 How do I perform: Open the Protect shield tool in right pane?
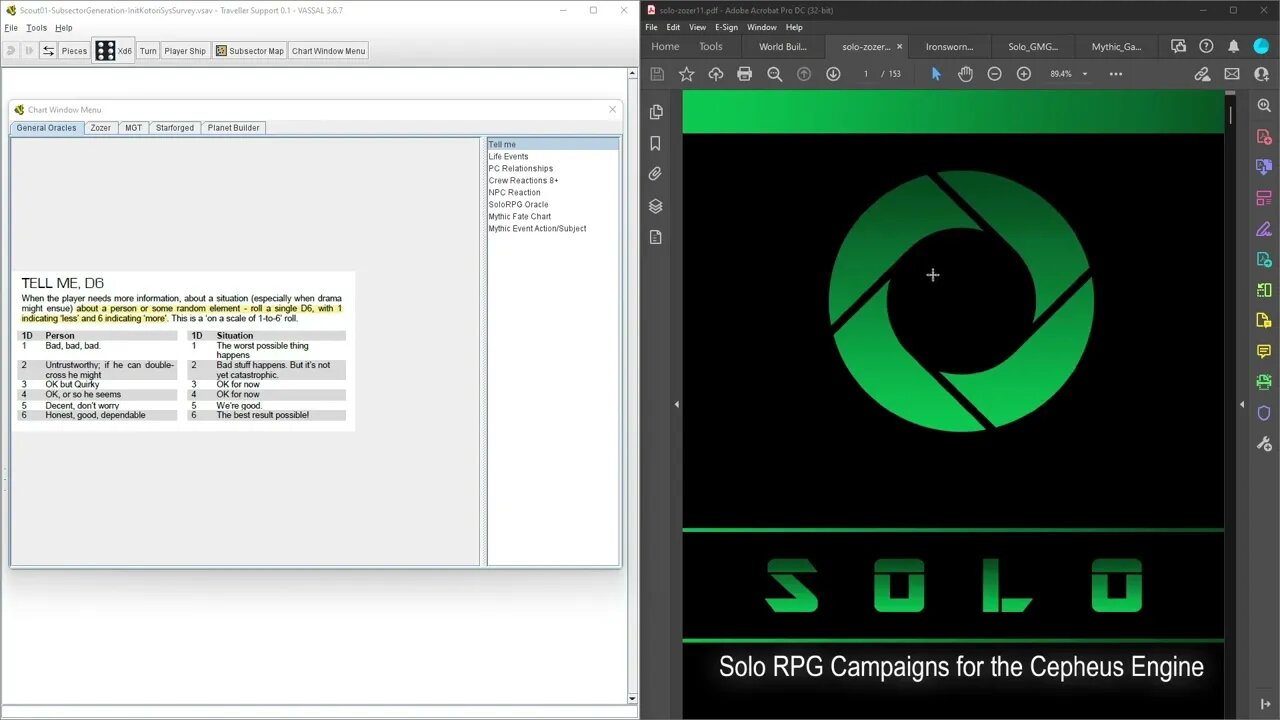click(x=1264, y=413)
